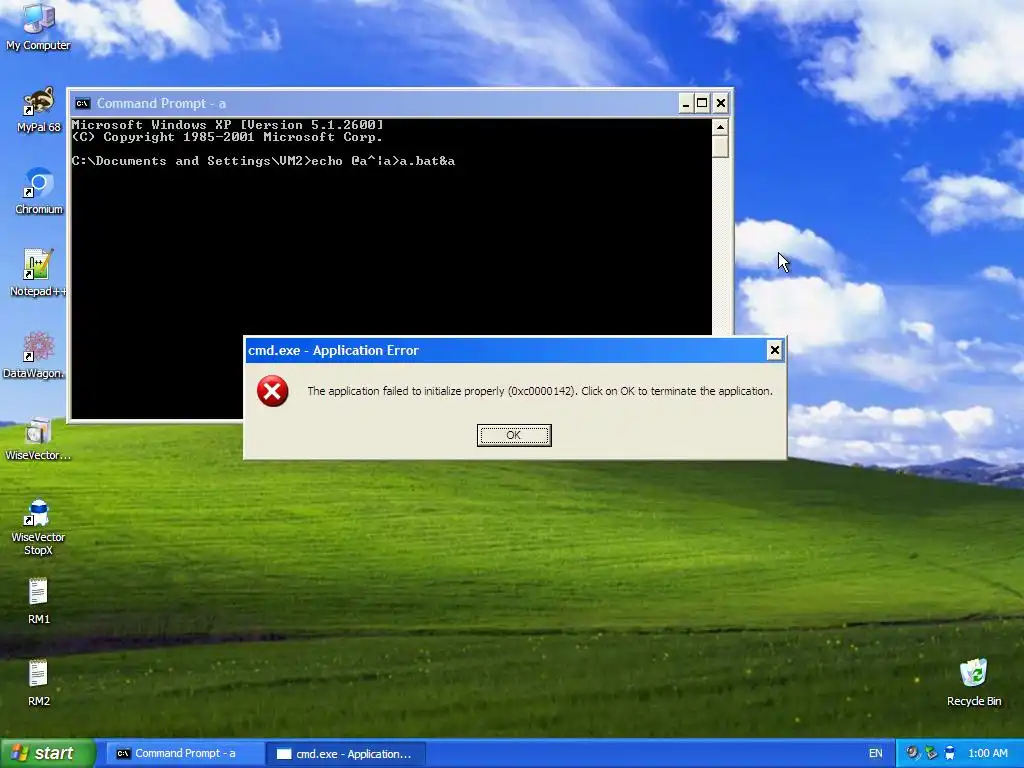Switch to cmd.exe Application taskbar button
This screenshot has height=768, width=1024.
coord(346,754)
